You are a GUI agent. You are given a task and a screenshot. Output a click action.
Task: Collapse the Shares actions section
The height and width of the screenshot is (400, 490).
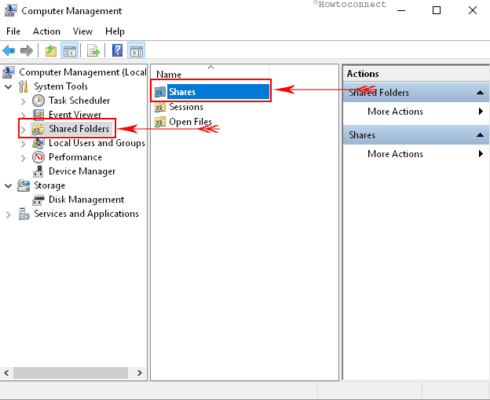point(480,135)
